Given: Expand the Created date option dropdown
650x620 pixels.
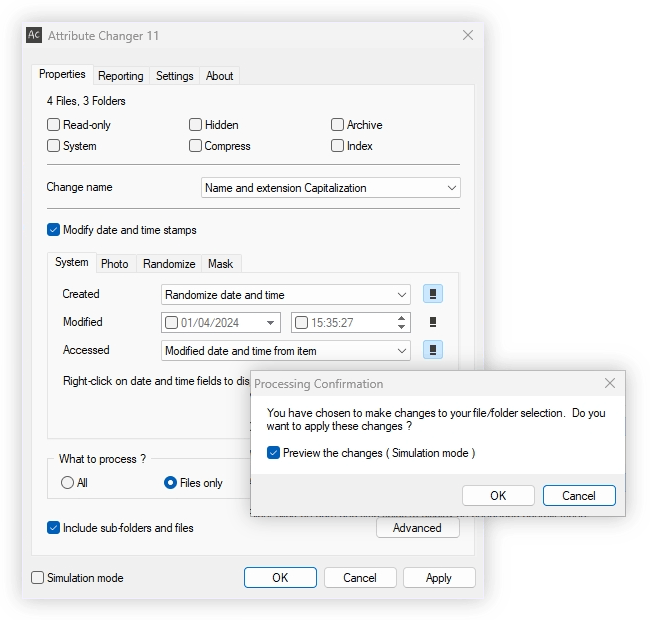Looking at the screenshot, I should tap(286, 295).
